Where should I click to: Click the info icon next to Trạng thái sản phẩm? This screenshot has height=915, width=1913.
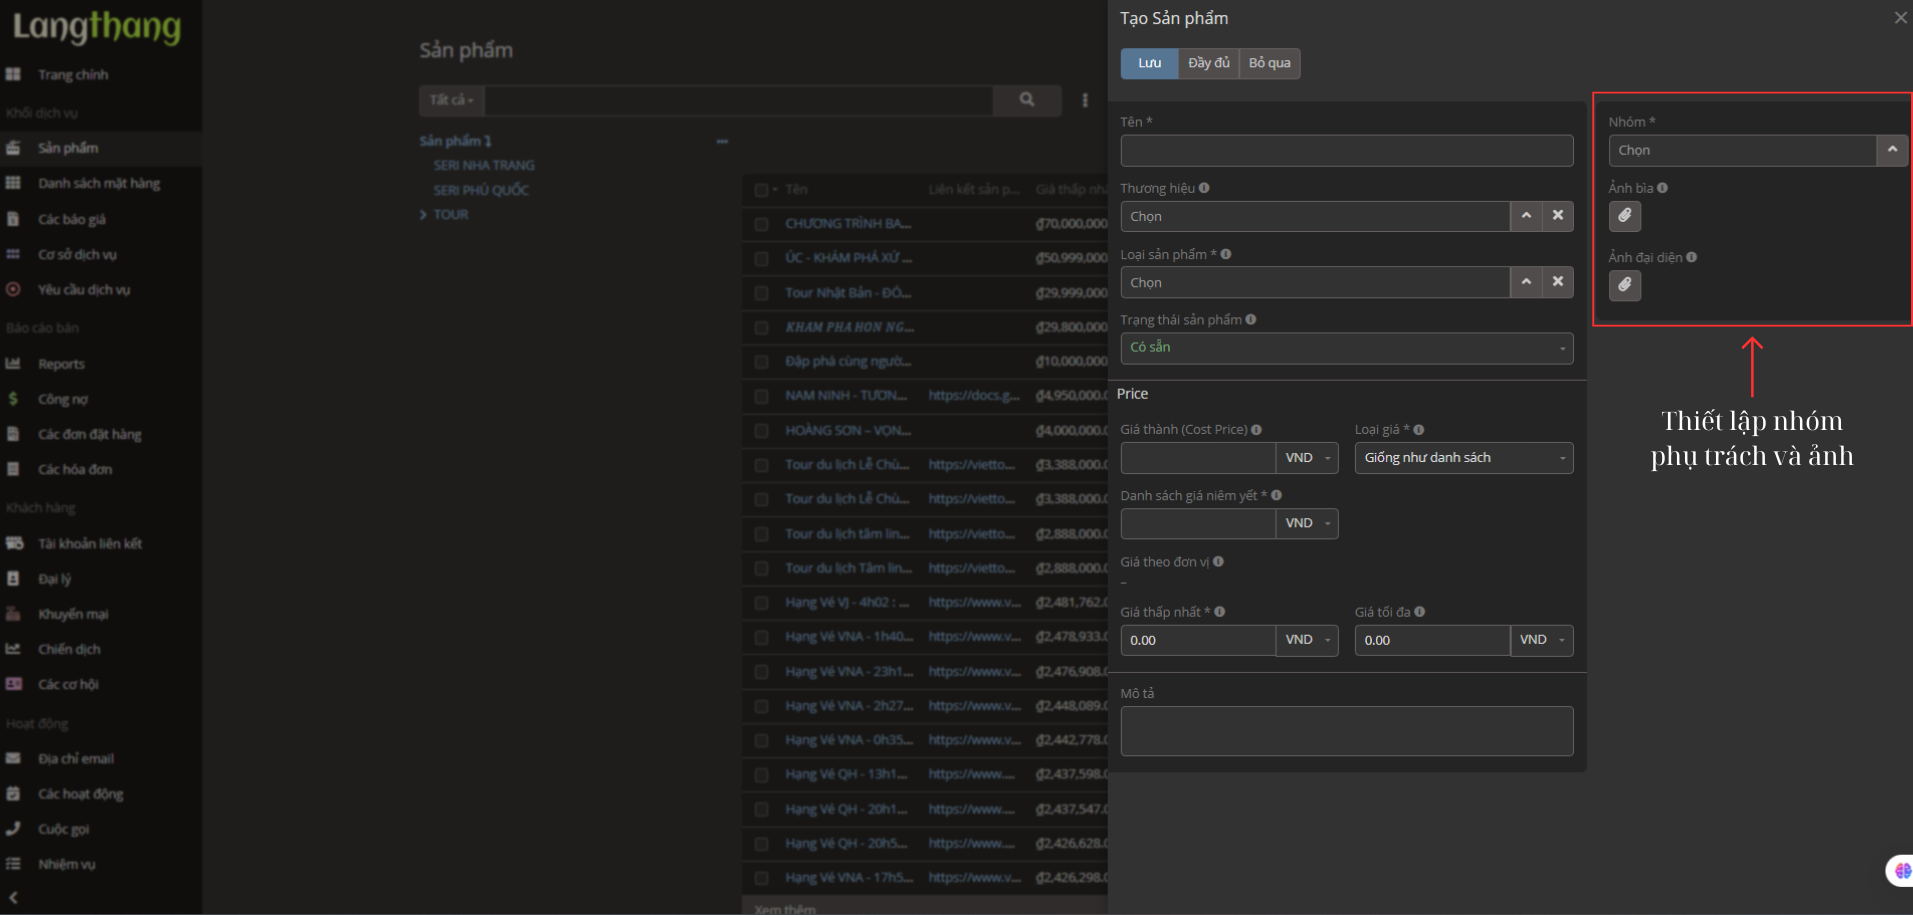(x=1251, y=320)
